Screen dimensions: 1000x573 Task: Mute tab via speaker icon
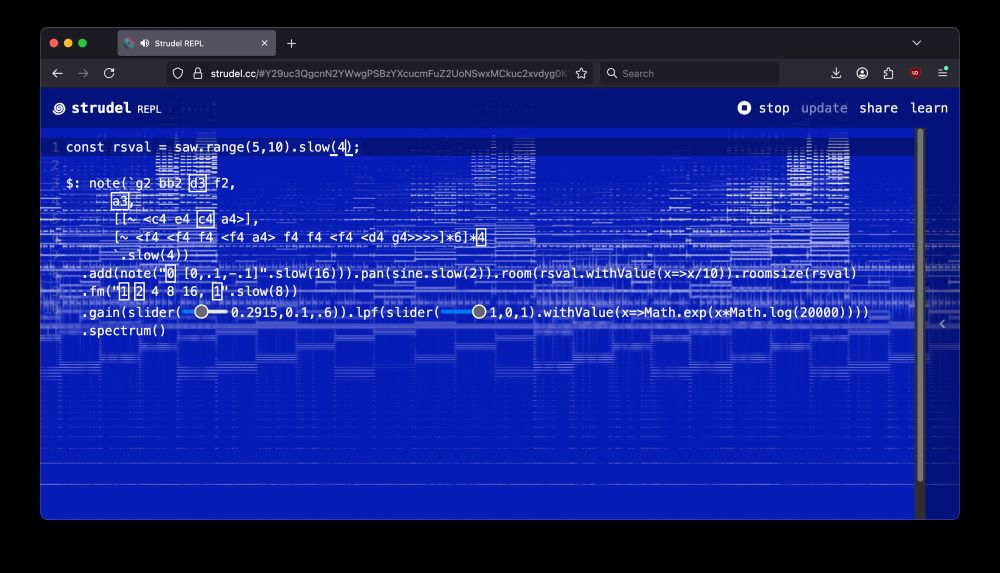point(145,43)
